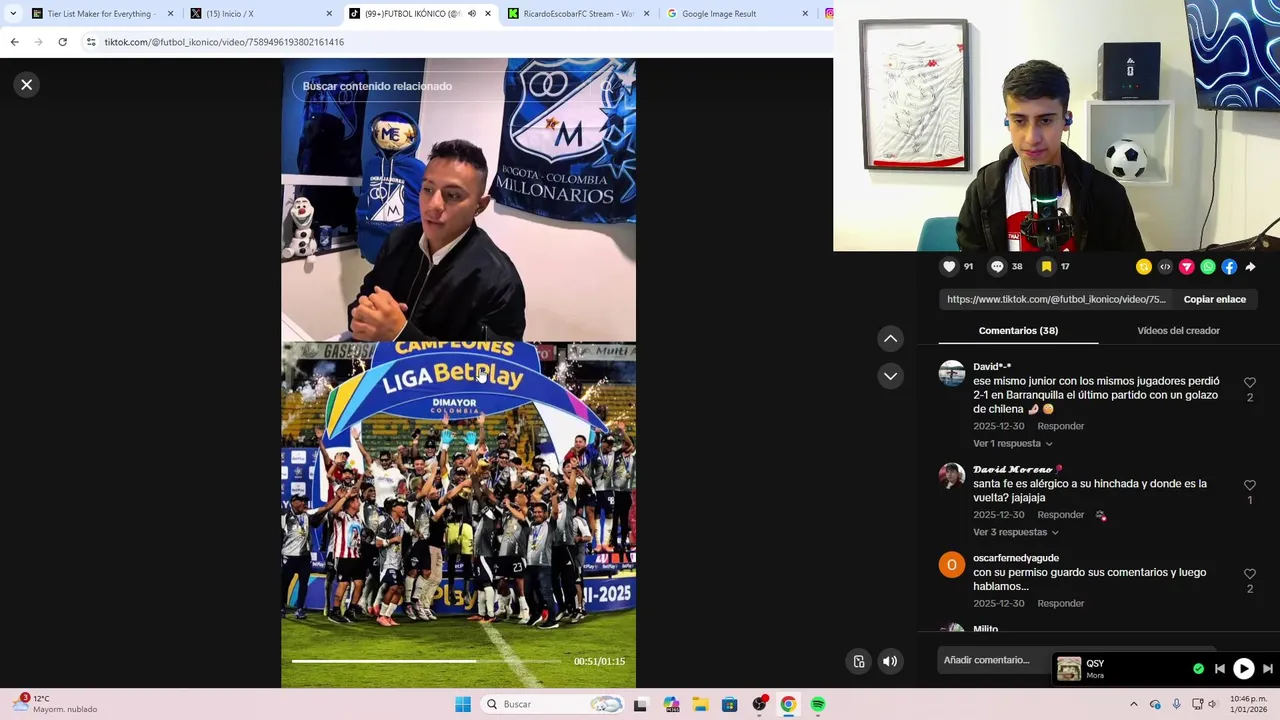Viewport: 1280px width, 720px height.
Task: Click the microphone tray icon
Action: (x=1176, y=704)
